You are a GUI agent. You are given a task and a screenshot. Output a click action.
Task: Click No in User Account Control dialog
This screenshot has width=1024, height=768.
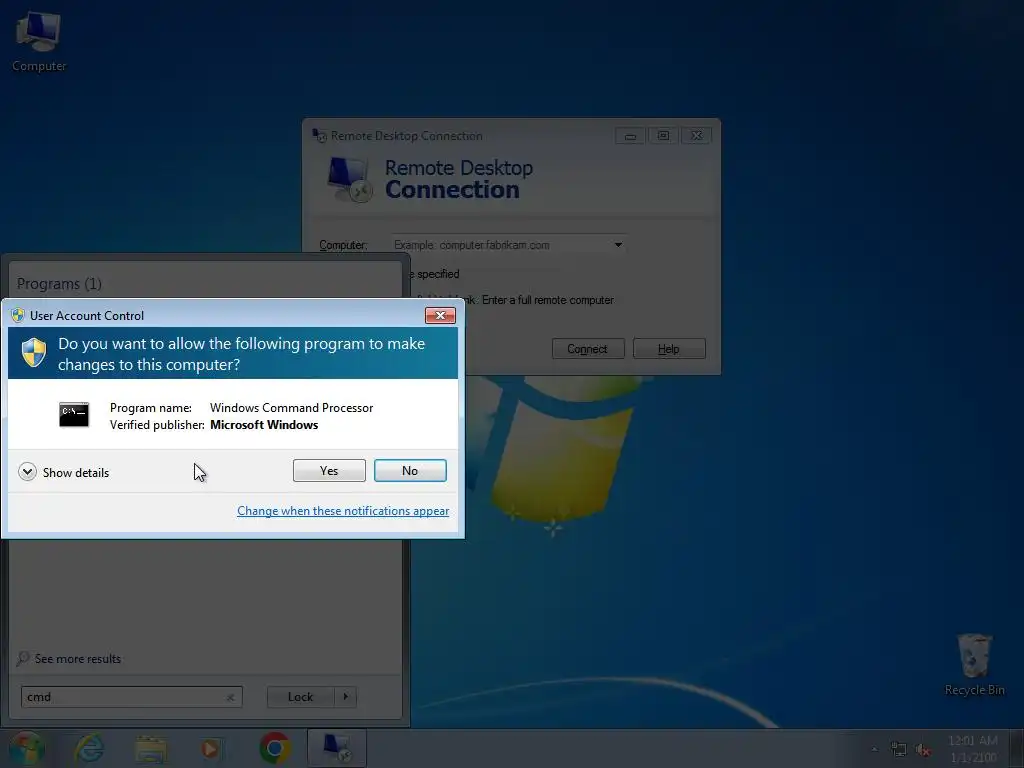(410, 470)
